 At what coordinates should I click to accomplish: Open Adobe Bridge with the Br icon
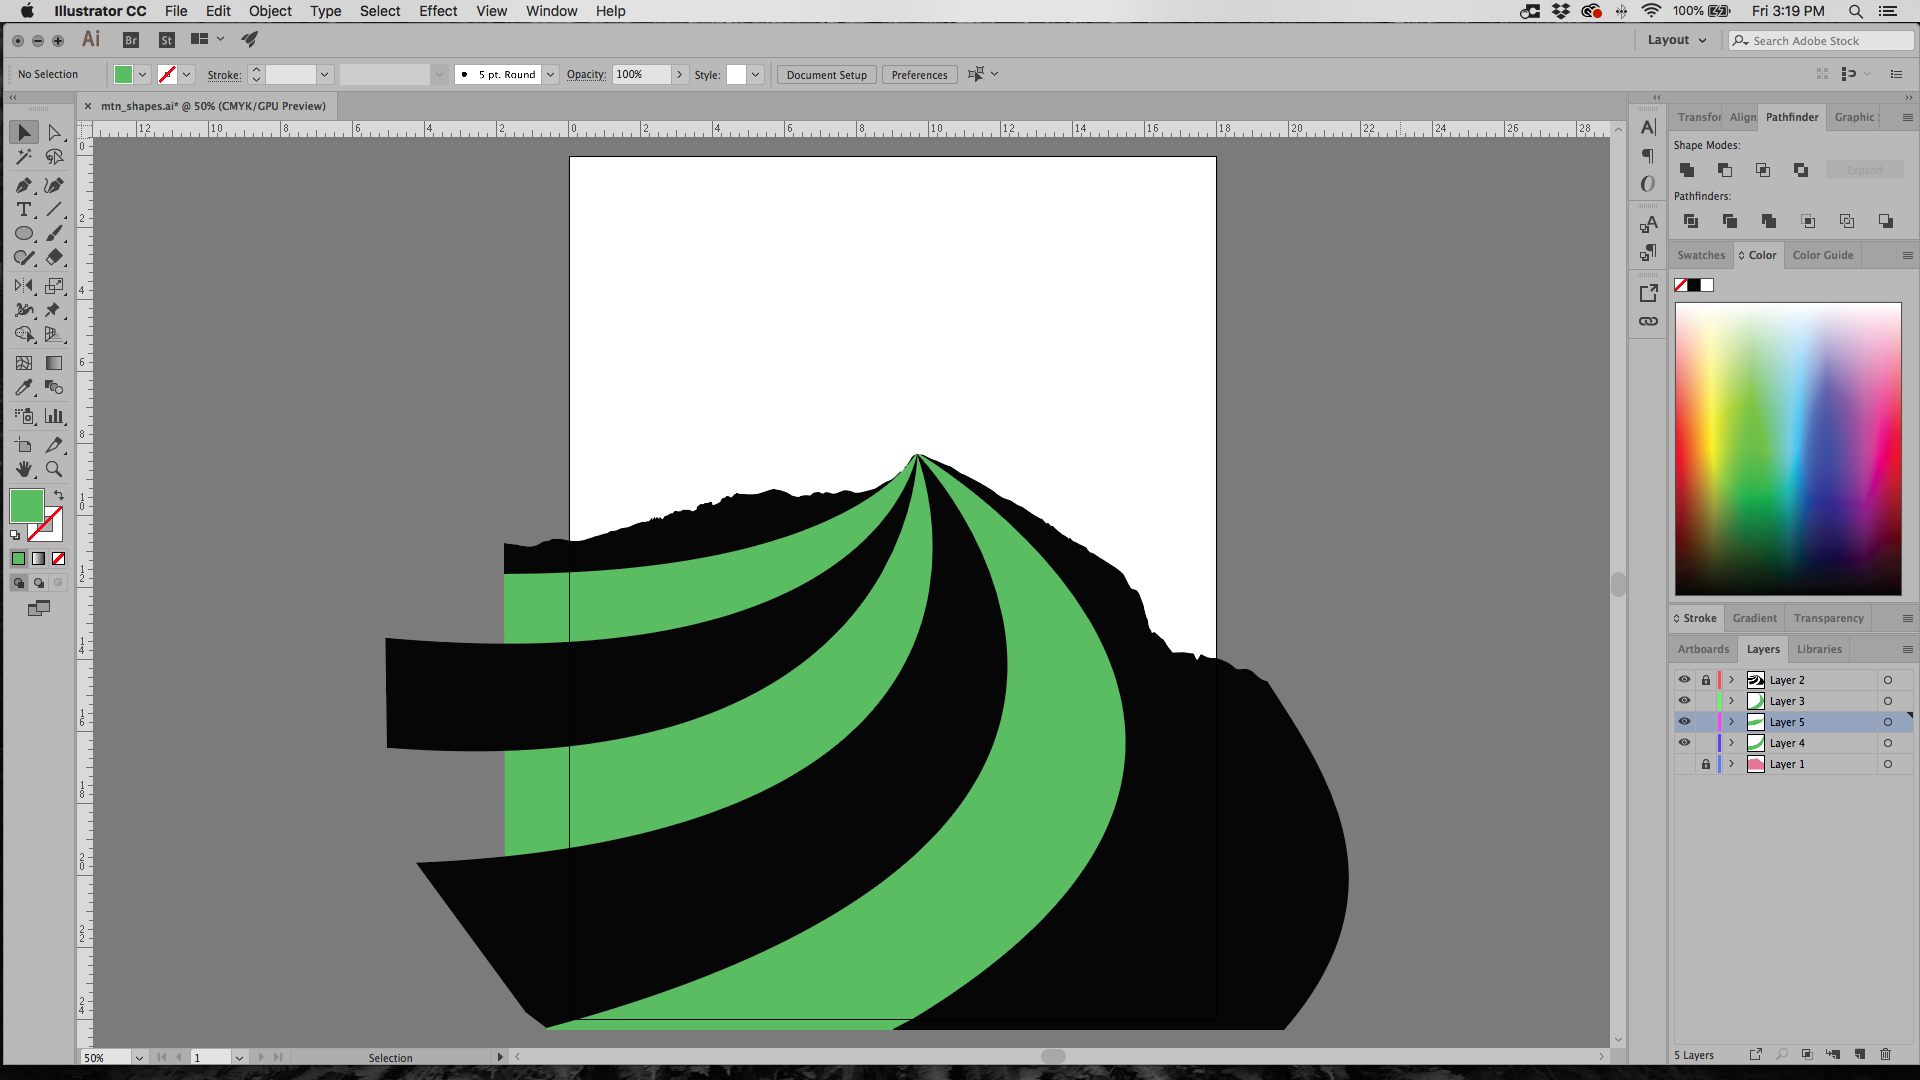coord(131,40)
